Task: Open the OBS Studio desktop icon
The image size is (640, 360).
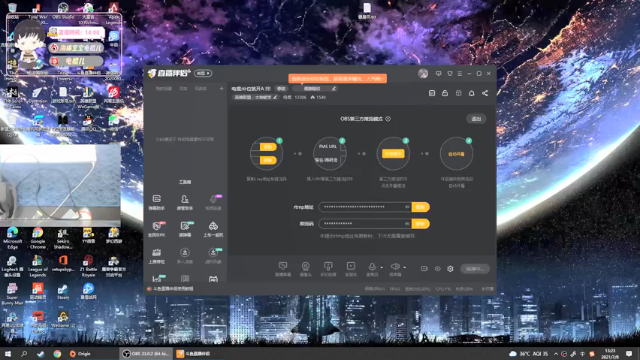Action: 63,11
